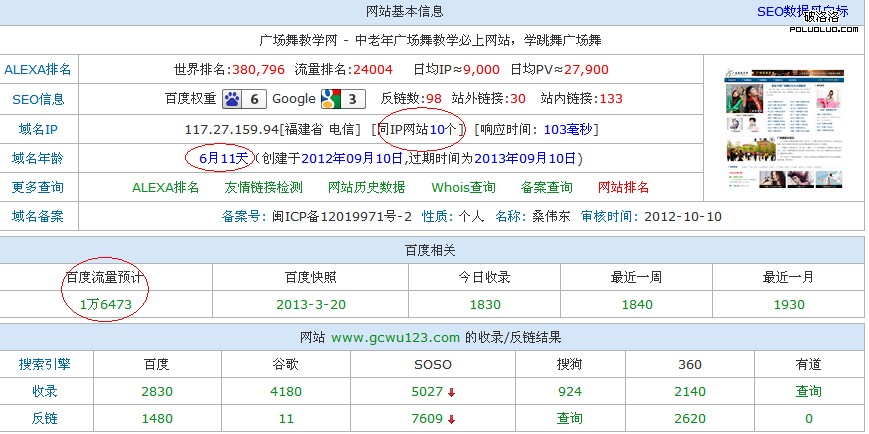
Task: Open the Whois查询 link
Action: point(463,187)
